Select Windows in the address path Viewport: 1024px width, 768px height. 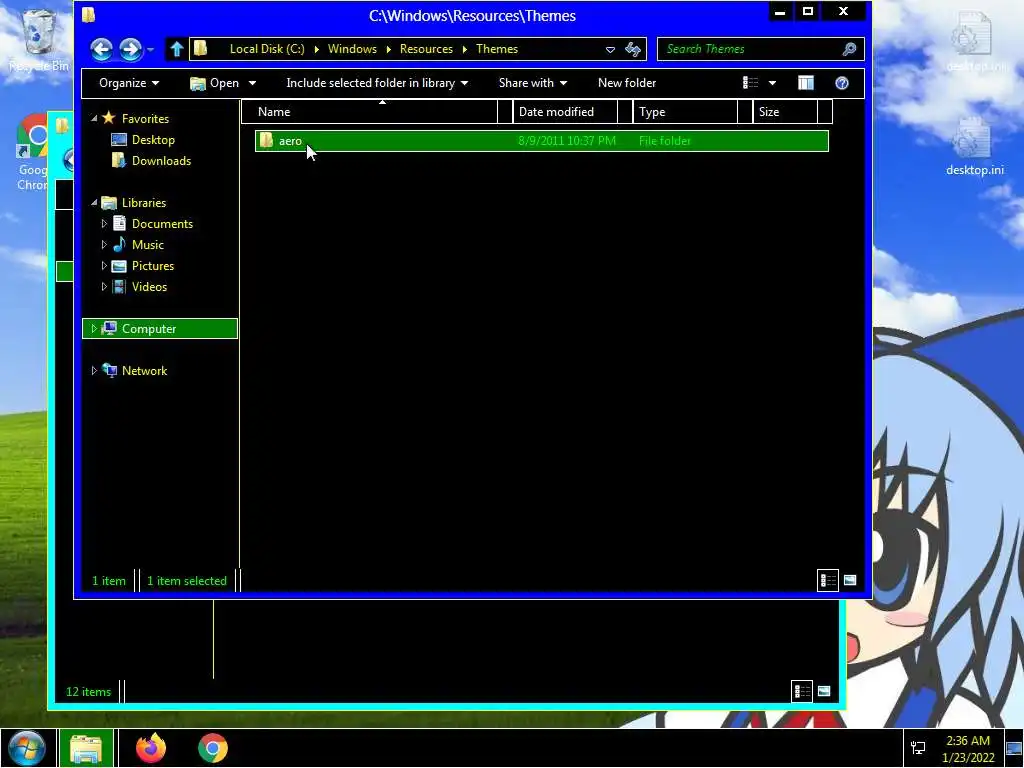tap(352, 49)
